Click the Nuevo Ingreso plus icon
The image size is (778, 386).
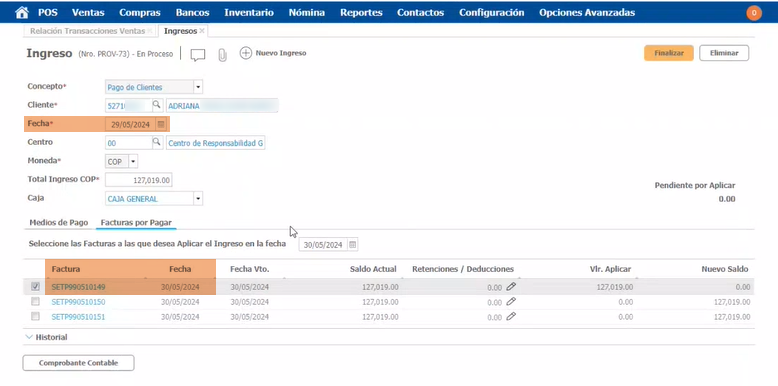point(246,53)
